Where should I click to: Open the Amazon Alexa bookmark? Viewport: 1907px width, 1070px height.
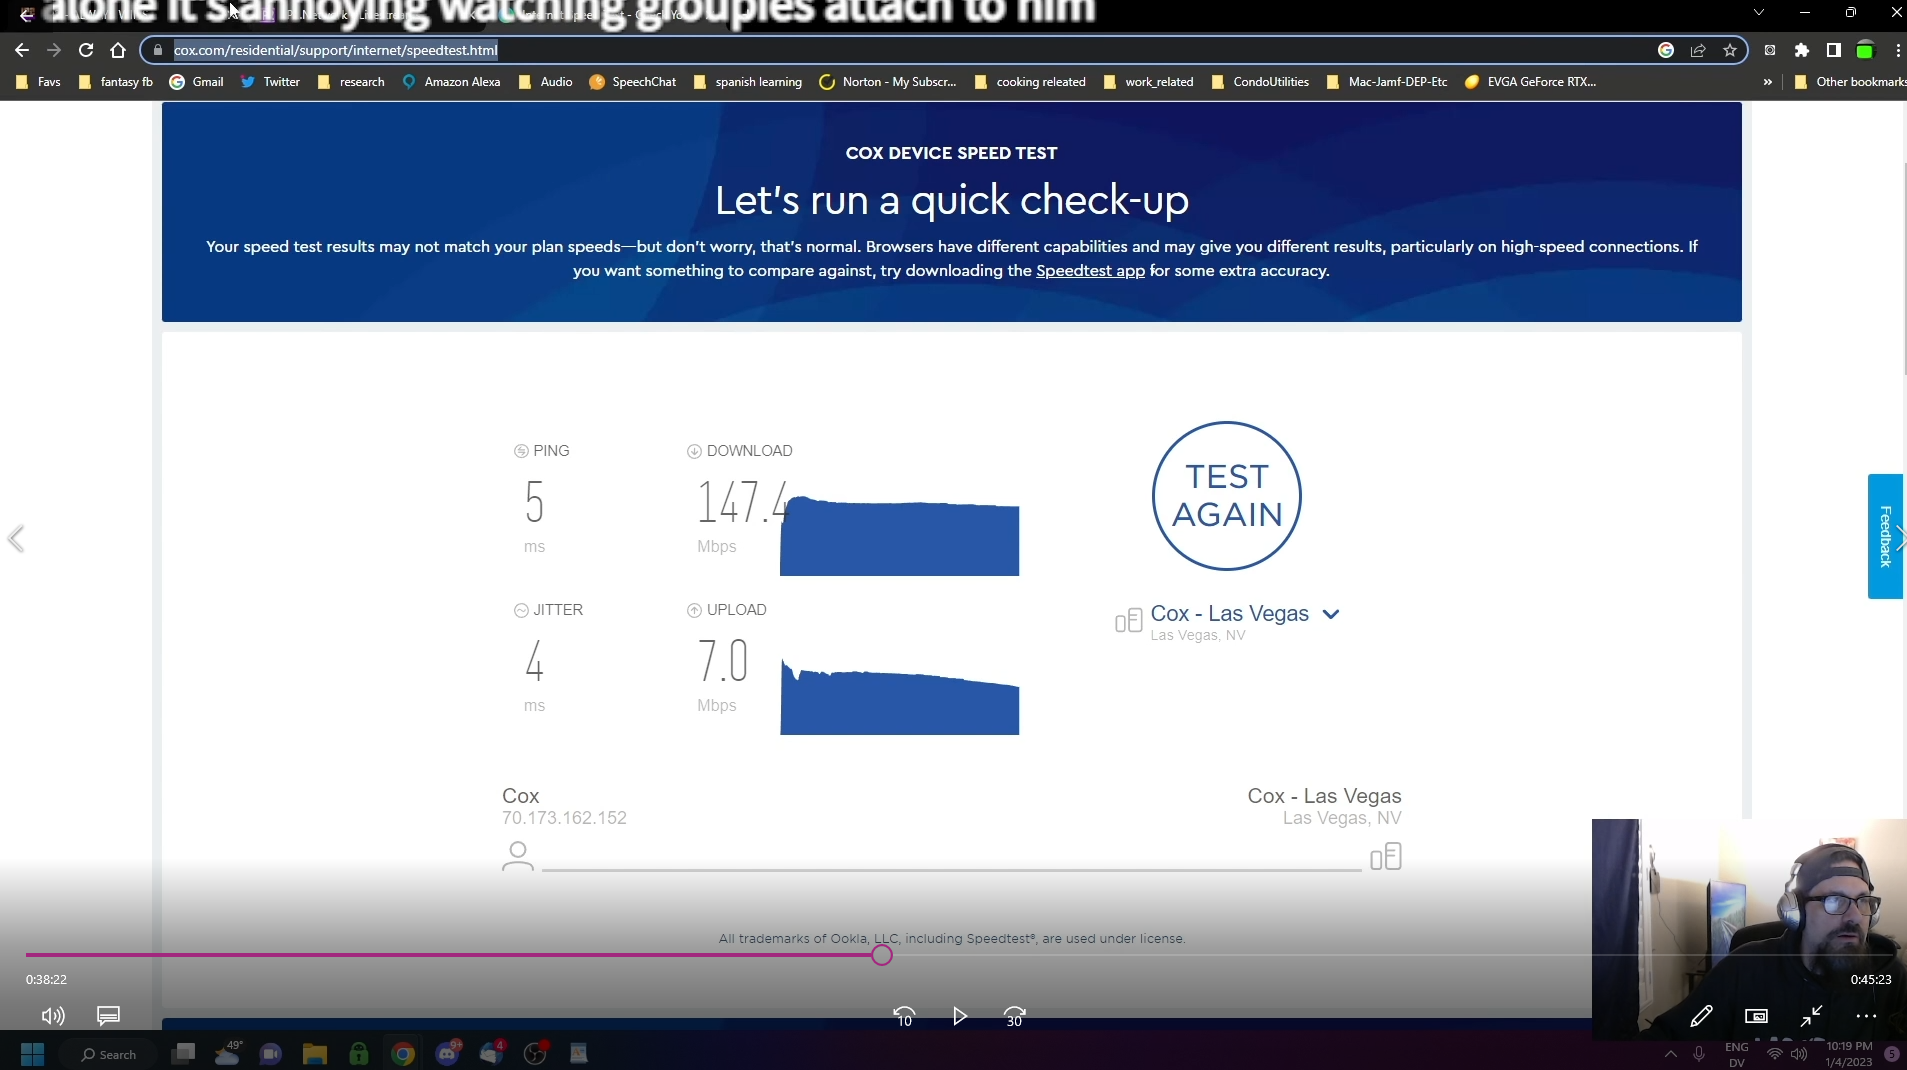[451, 82]
